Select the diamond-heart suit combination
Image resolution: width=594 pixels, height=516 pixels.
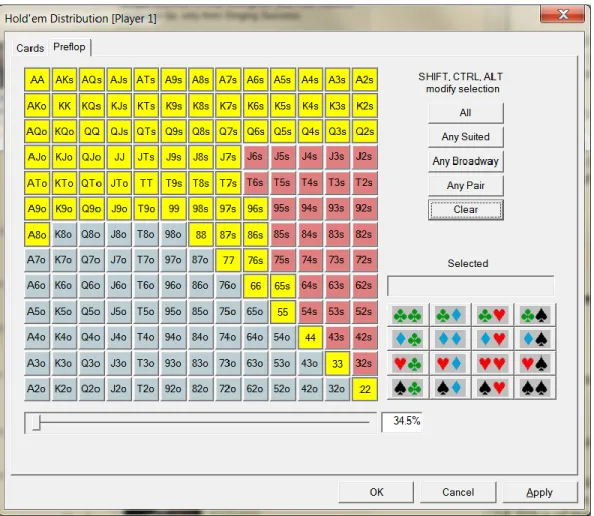pyautogui.click(x=492, y=339)
